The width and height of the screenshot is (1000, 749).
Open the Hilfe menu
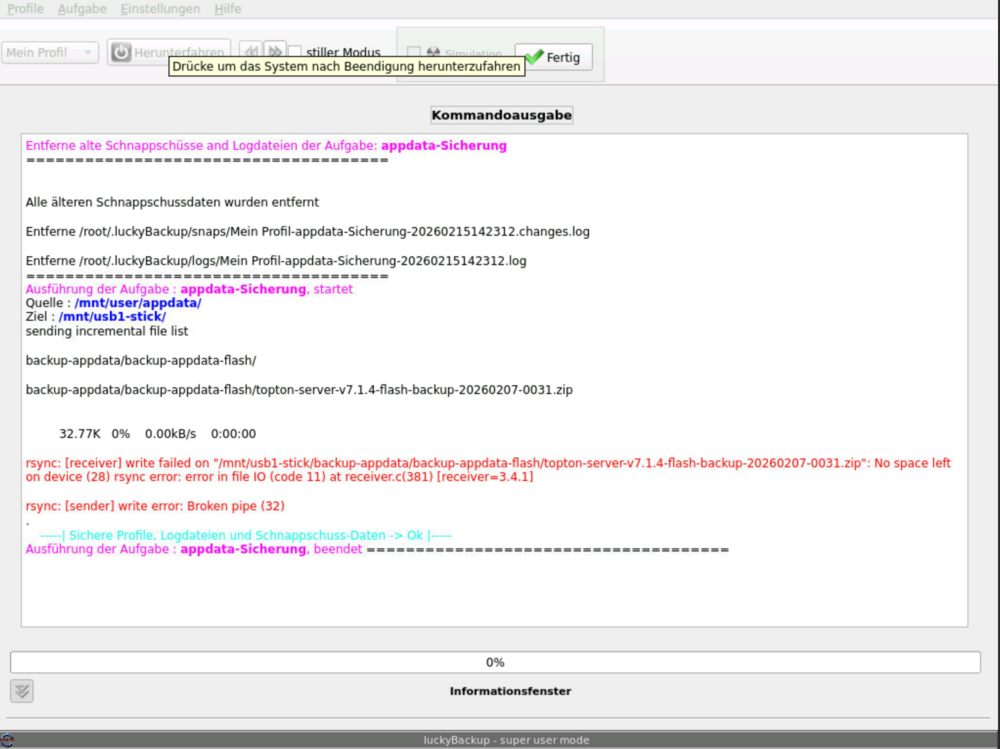(x=228, y=9)
